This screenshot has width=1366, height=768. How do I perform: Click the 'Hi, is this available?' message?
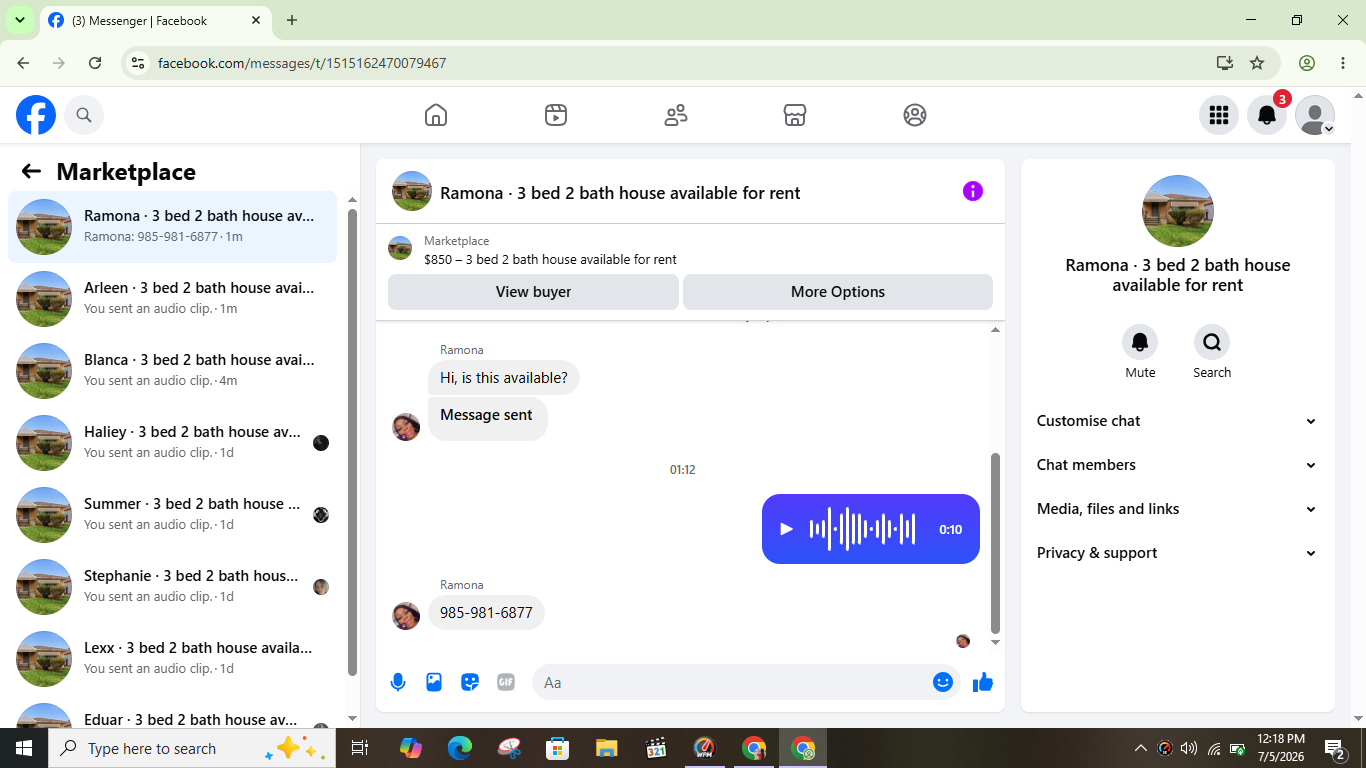point(504,378)
